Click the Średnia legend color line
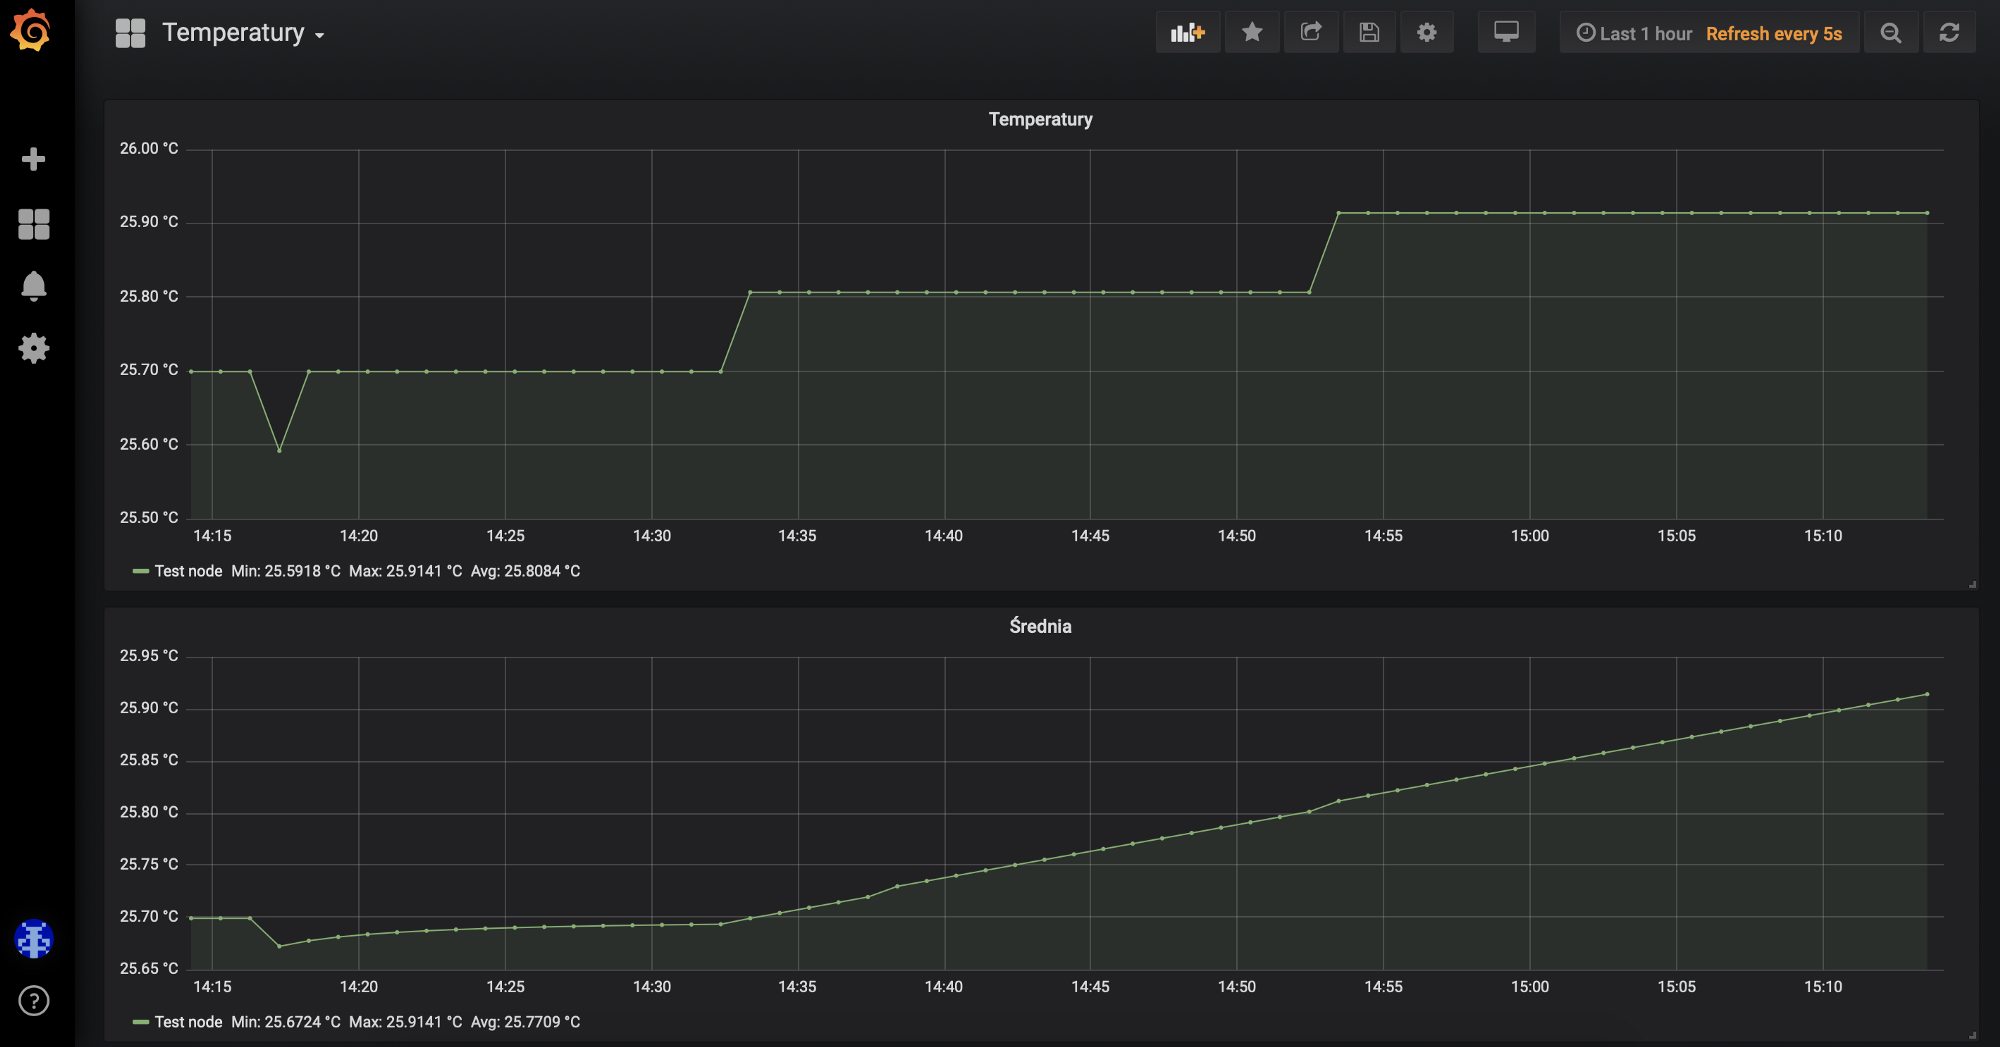This screenshot has height=1047, width=2000. [x=141, y=1022]
